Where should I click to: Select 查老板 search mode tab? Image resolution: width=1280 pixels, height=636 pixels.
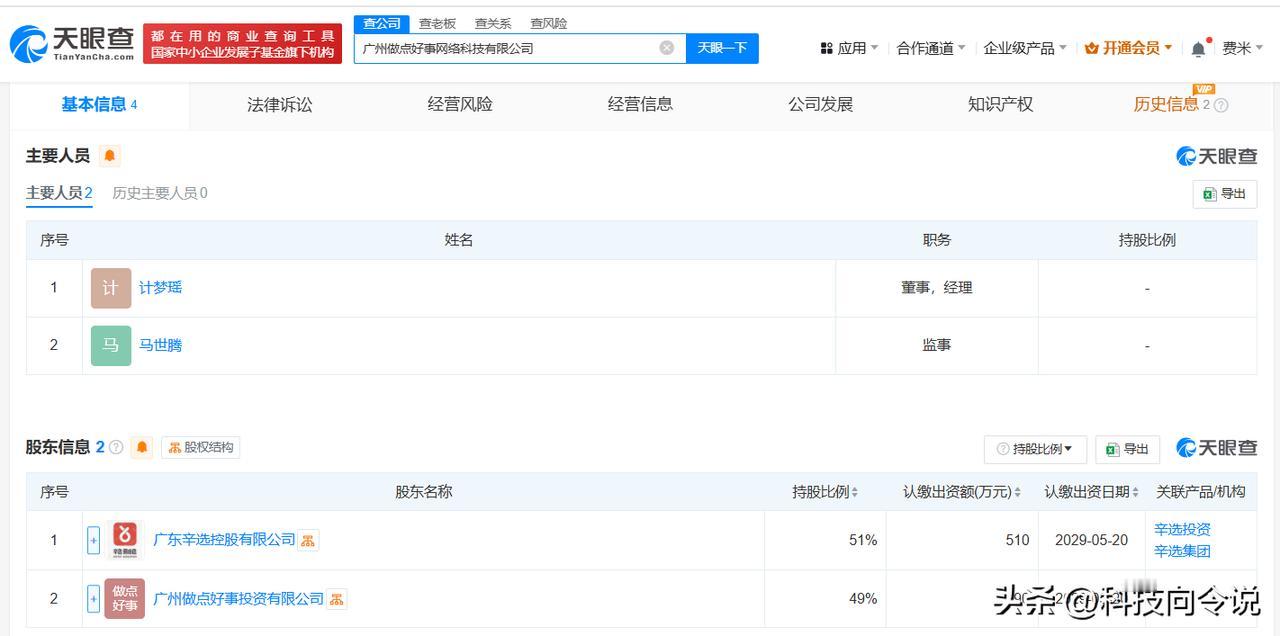tap(437, 23)
